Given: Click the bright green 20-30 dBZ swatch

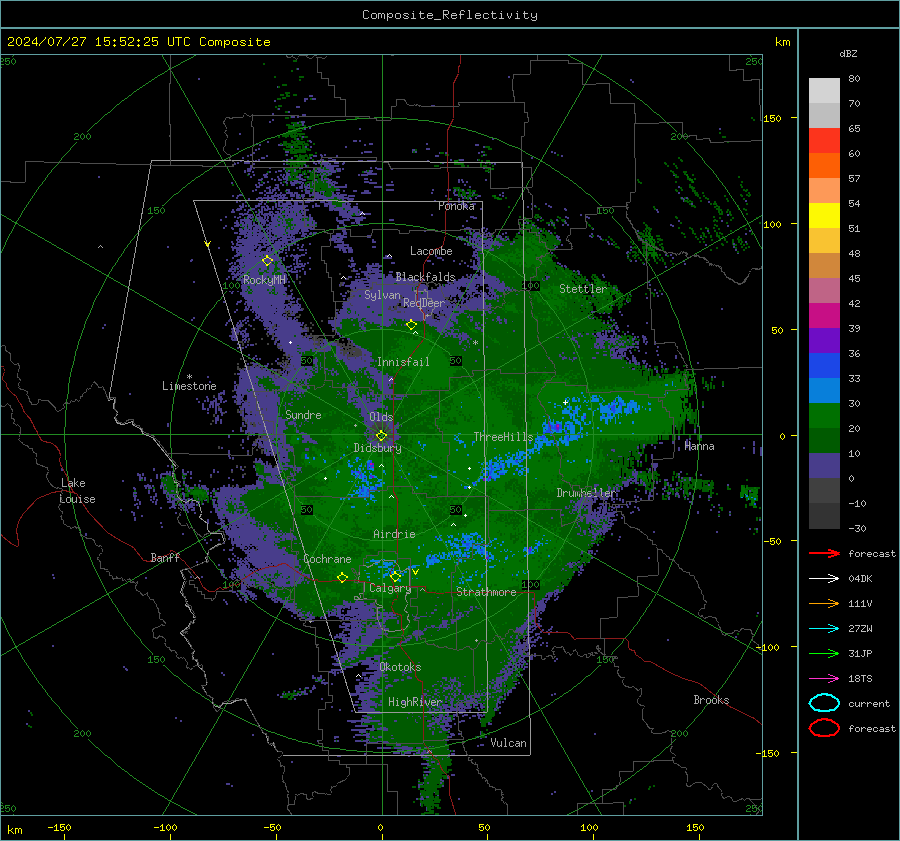Looking at the screenshot, I should pos(824,416).
